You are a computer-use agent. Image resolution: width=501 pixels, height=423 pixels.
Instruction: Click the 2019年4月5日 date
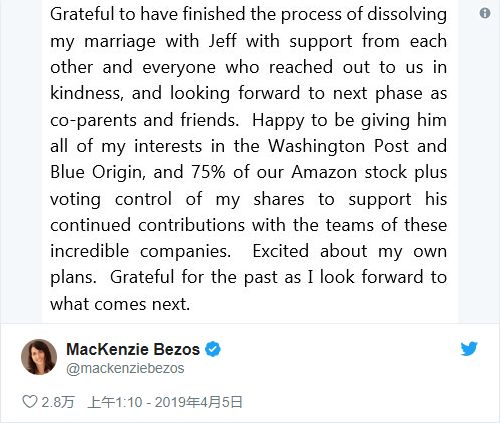point(198,402)
